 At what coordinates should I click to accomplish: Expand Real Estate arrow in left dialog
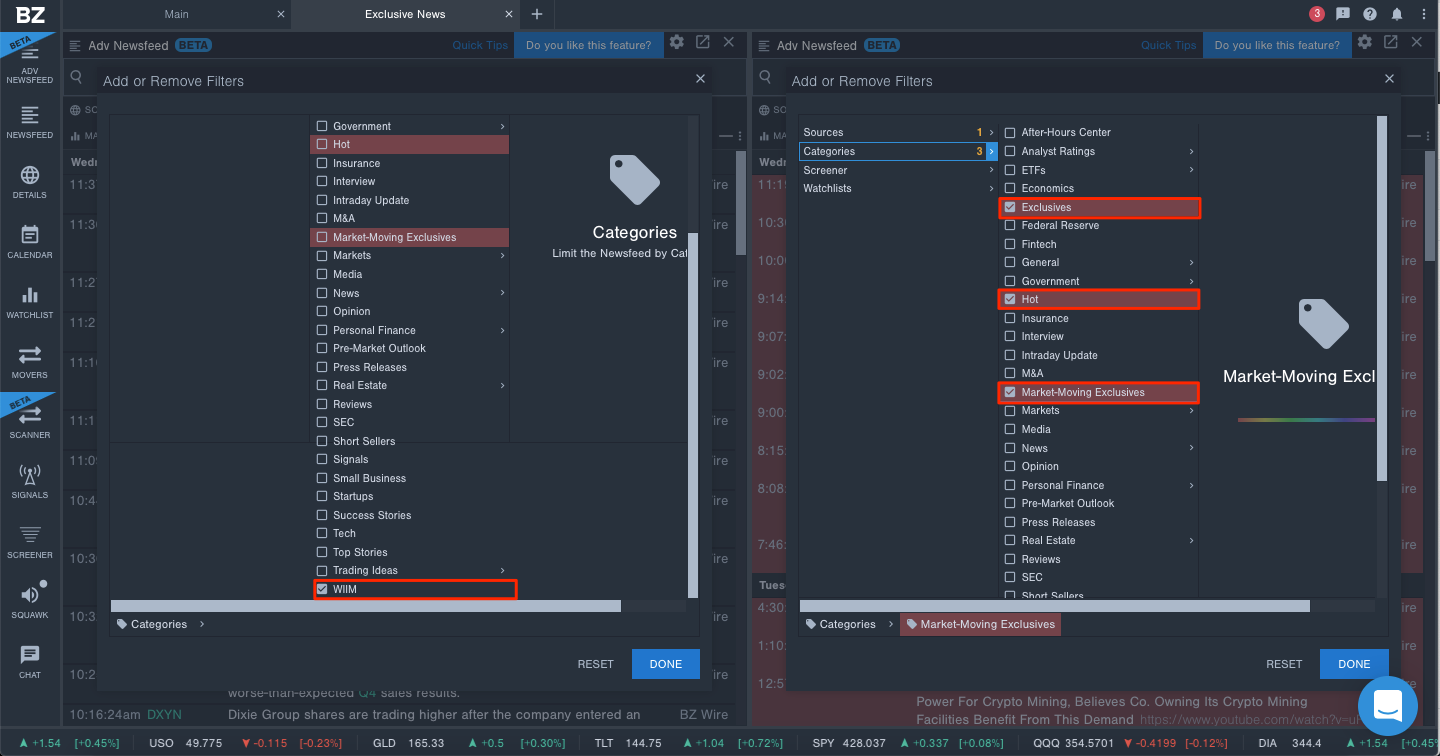503,385
